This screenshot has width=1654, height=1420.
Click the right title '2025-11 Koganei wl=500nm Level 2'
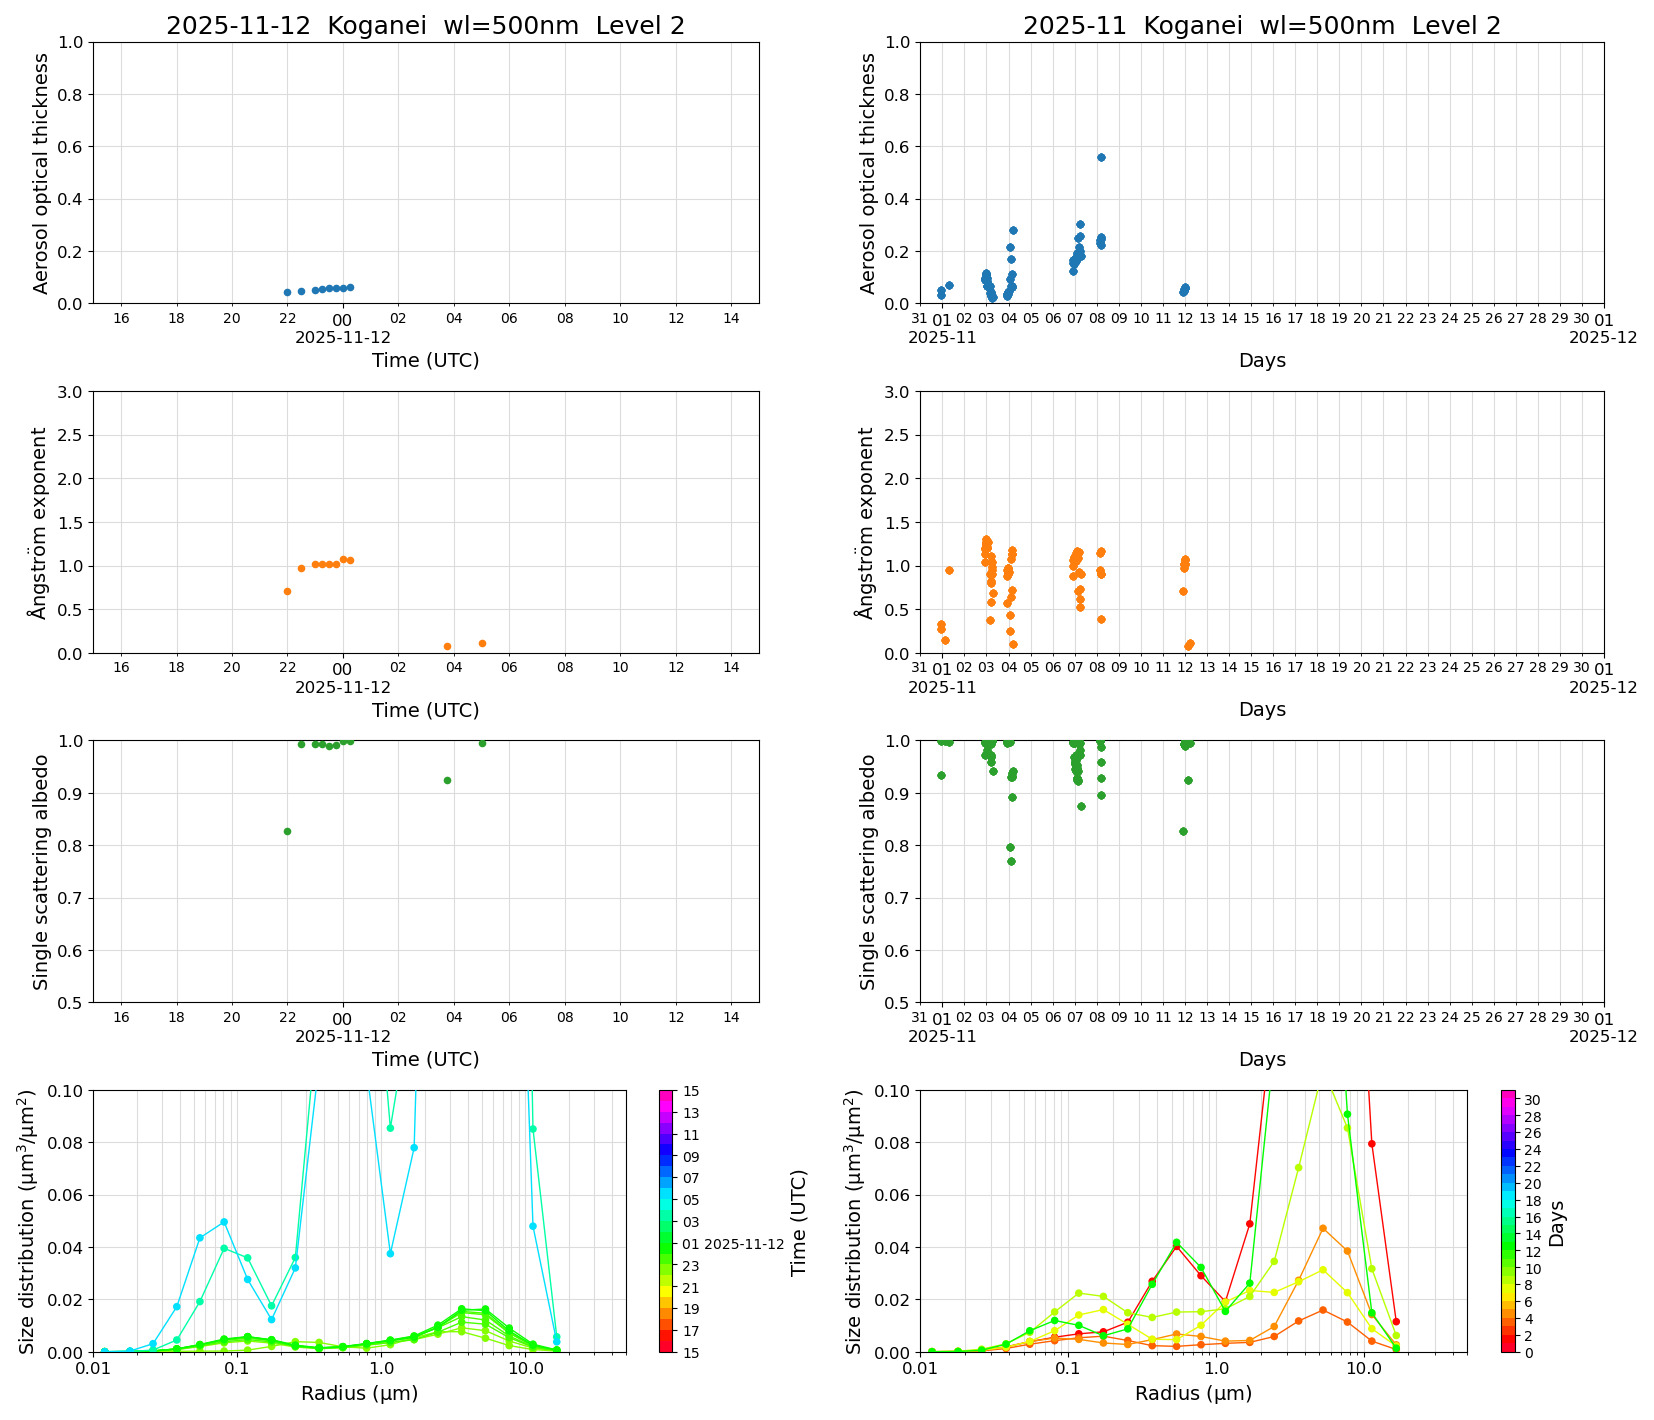coord(1261,26)
